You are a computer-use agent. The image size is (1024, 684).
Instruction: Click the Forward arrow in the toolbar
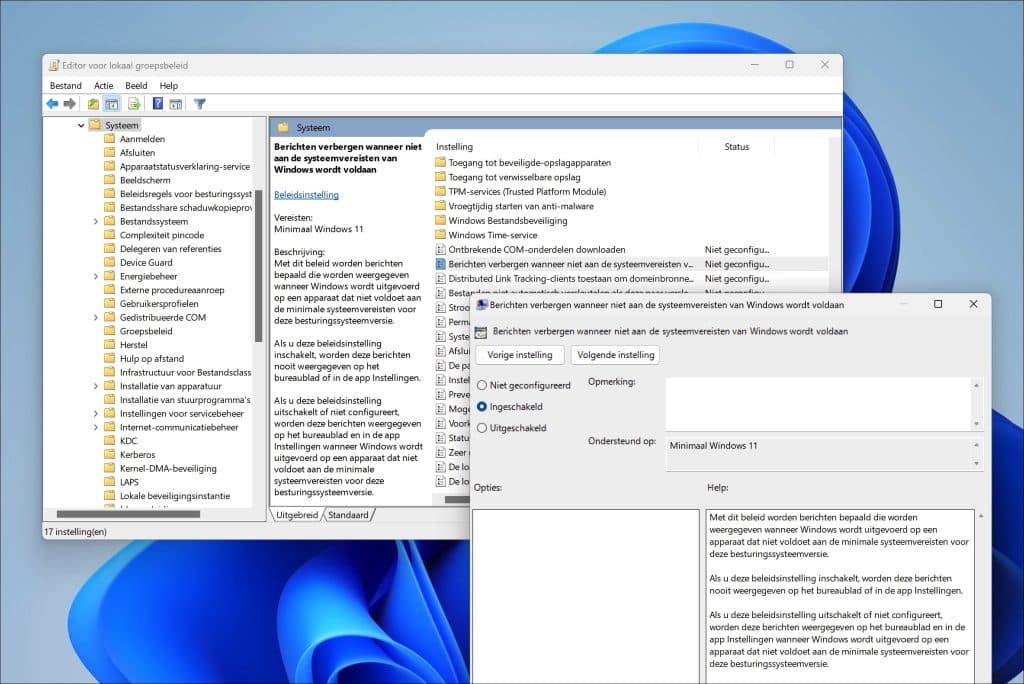click(x=70, y=103)
